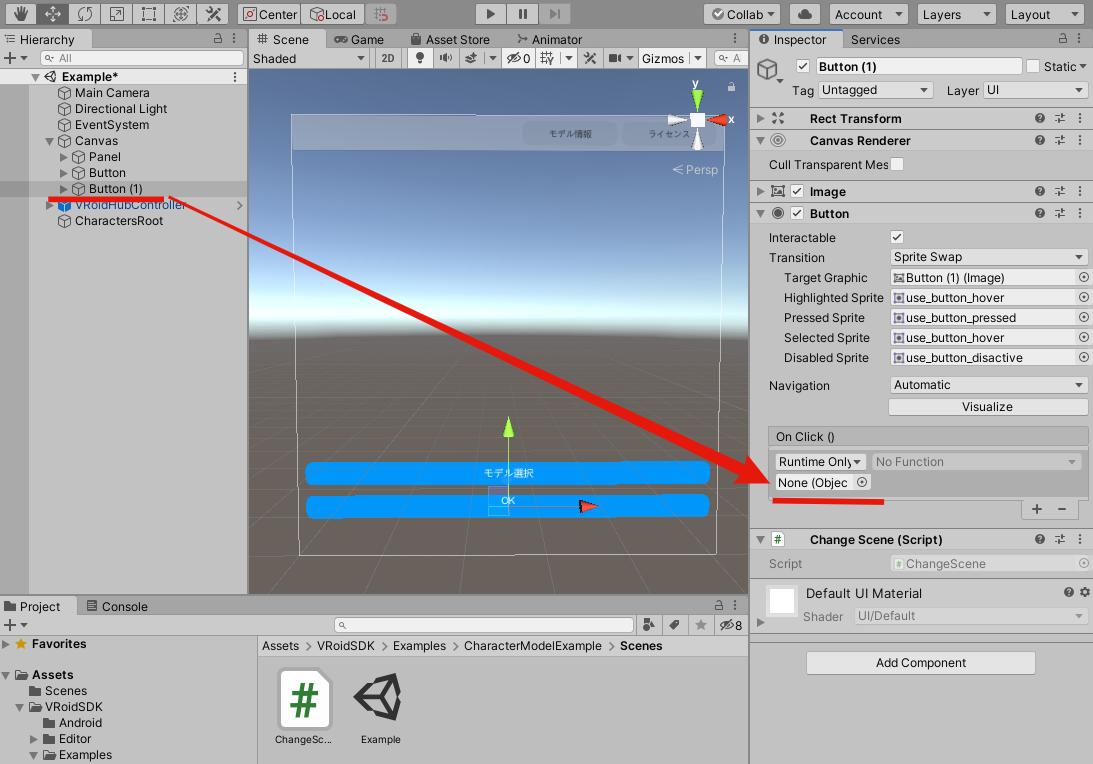Lock the Inspector with the padlock icon
This screenshot has width=1093, height=764.
point(1062,39)
